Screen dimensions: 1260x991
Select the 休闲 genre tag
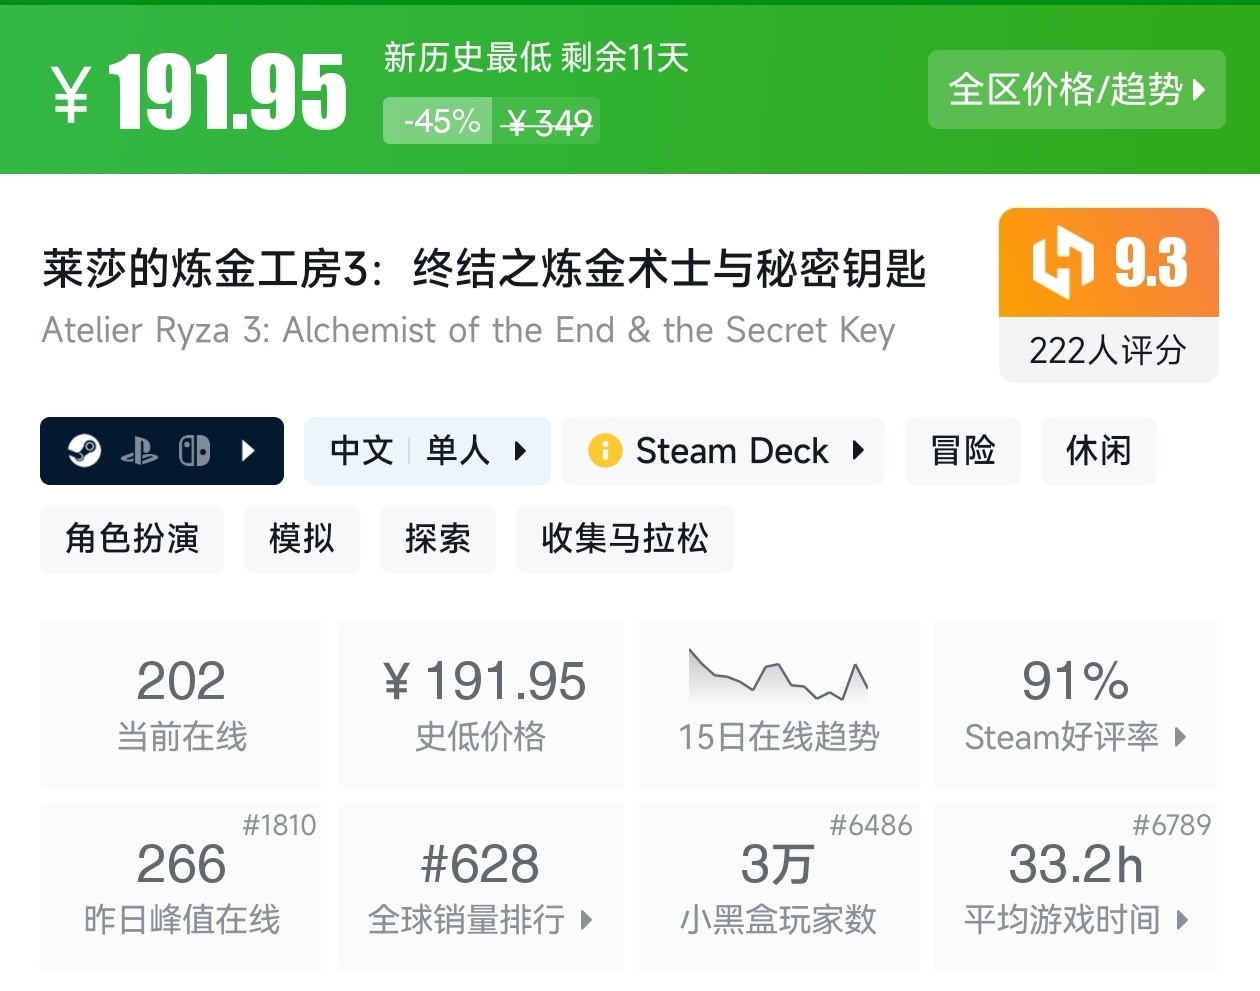[1098, 451]
